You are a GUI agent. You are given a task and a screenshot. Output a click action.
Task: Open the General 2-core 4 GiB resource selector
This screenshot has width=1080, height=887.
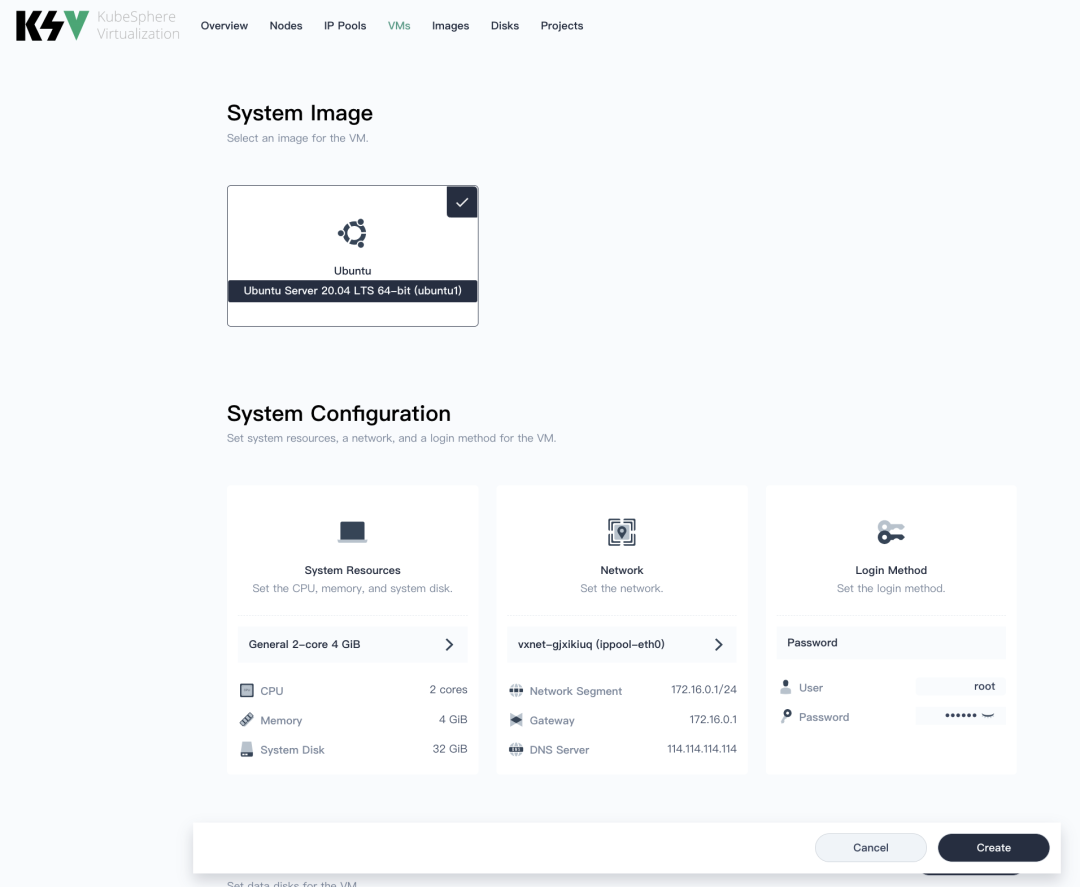(352, 644)
